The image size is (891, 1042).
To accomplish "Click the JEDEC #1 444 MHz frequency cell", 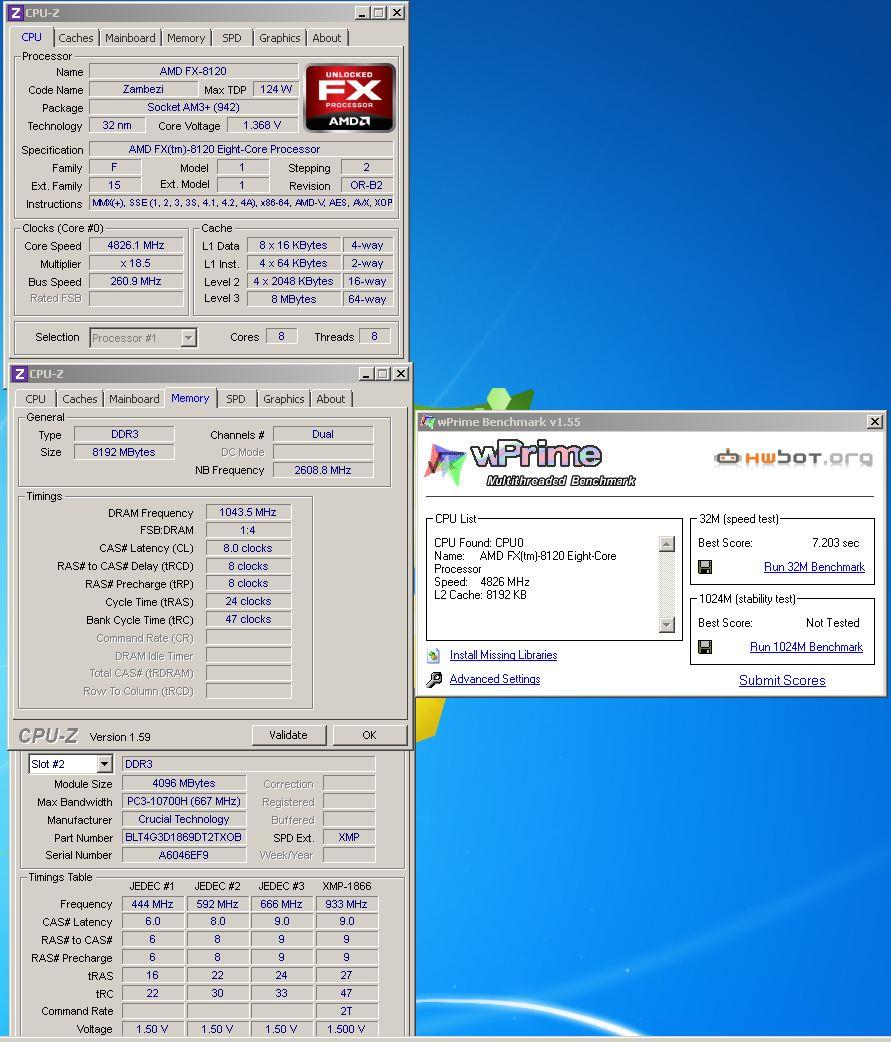I will tap(152, 904).
